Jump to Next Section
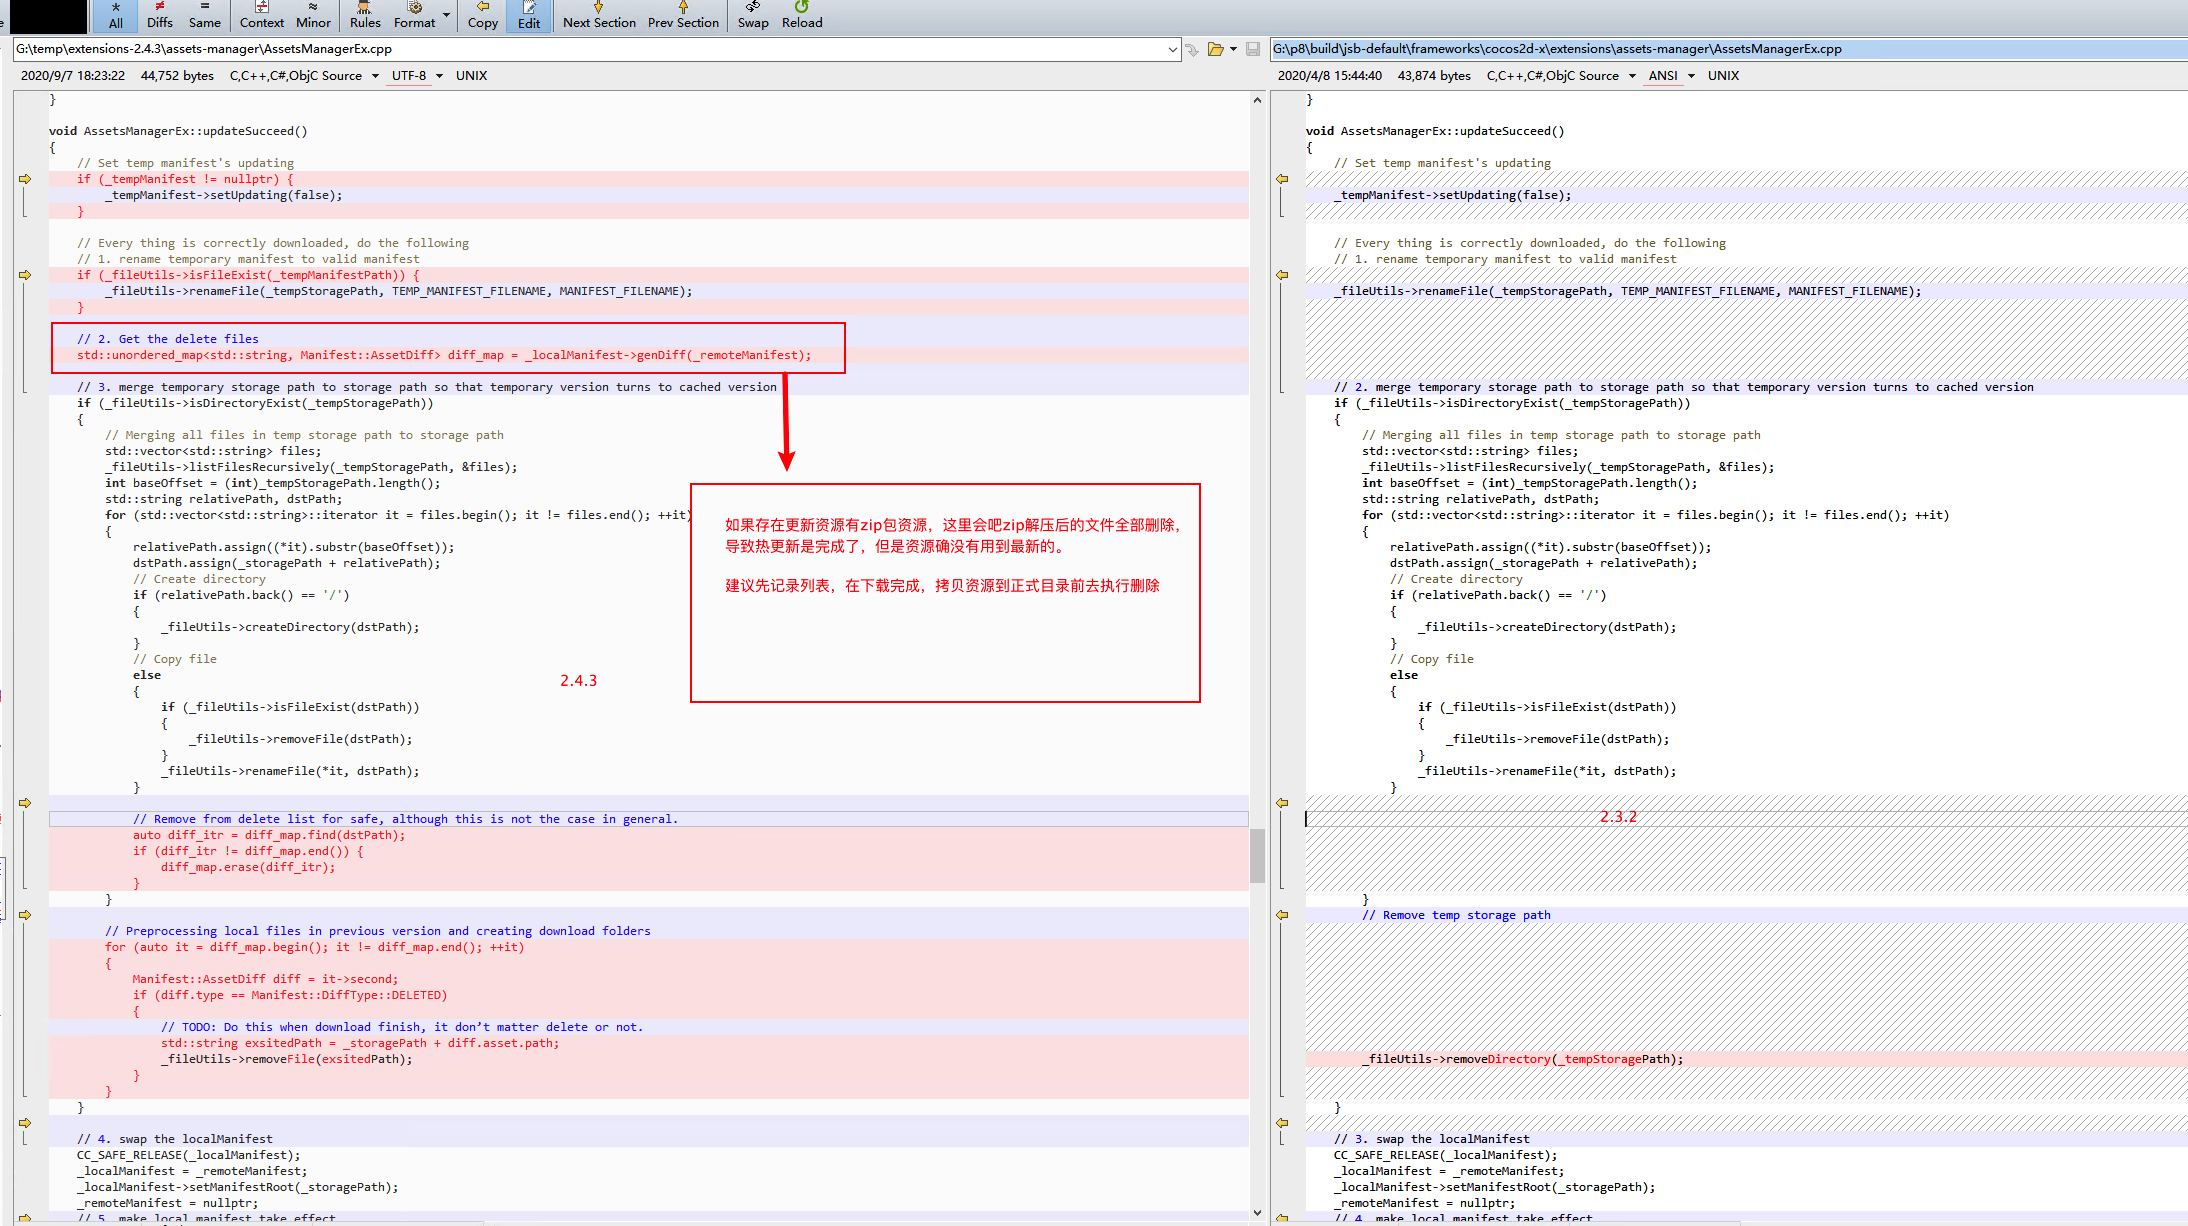This screenshot has width=2188, height=1226. tap(599, 15)
